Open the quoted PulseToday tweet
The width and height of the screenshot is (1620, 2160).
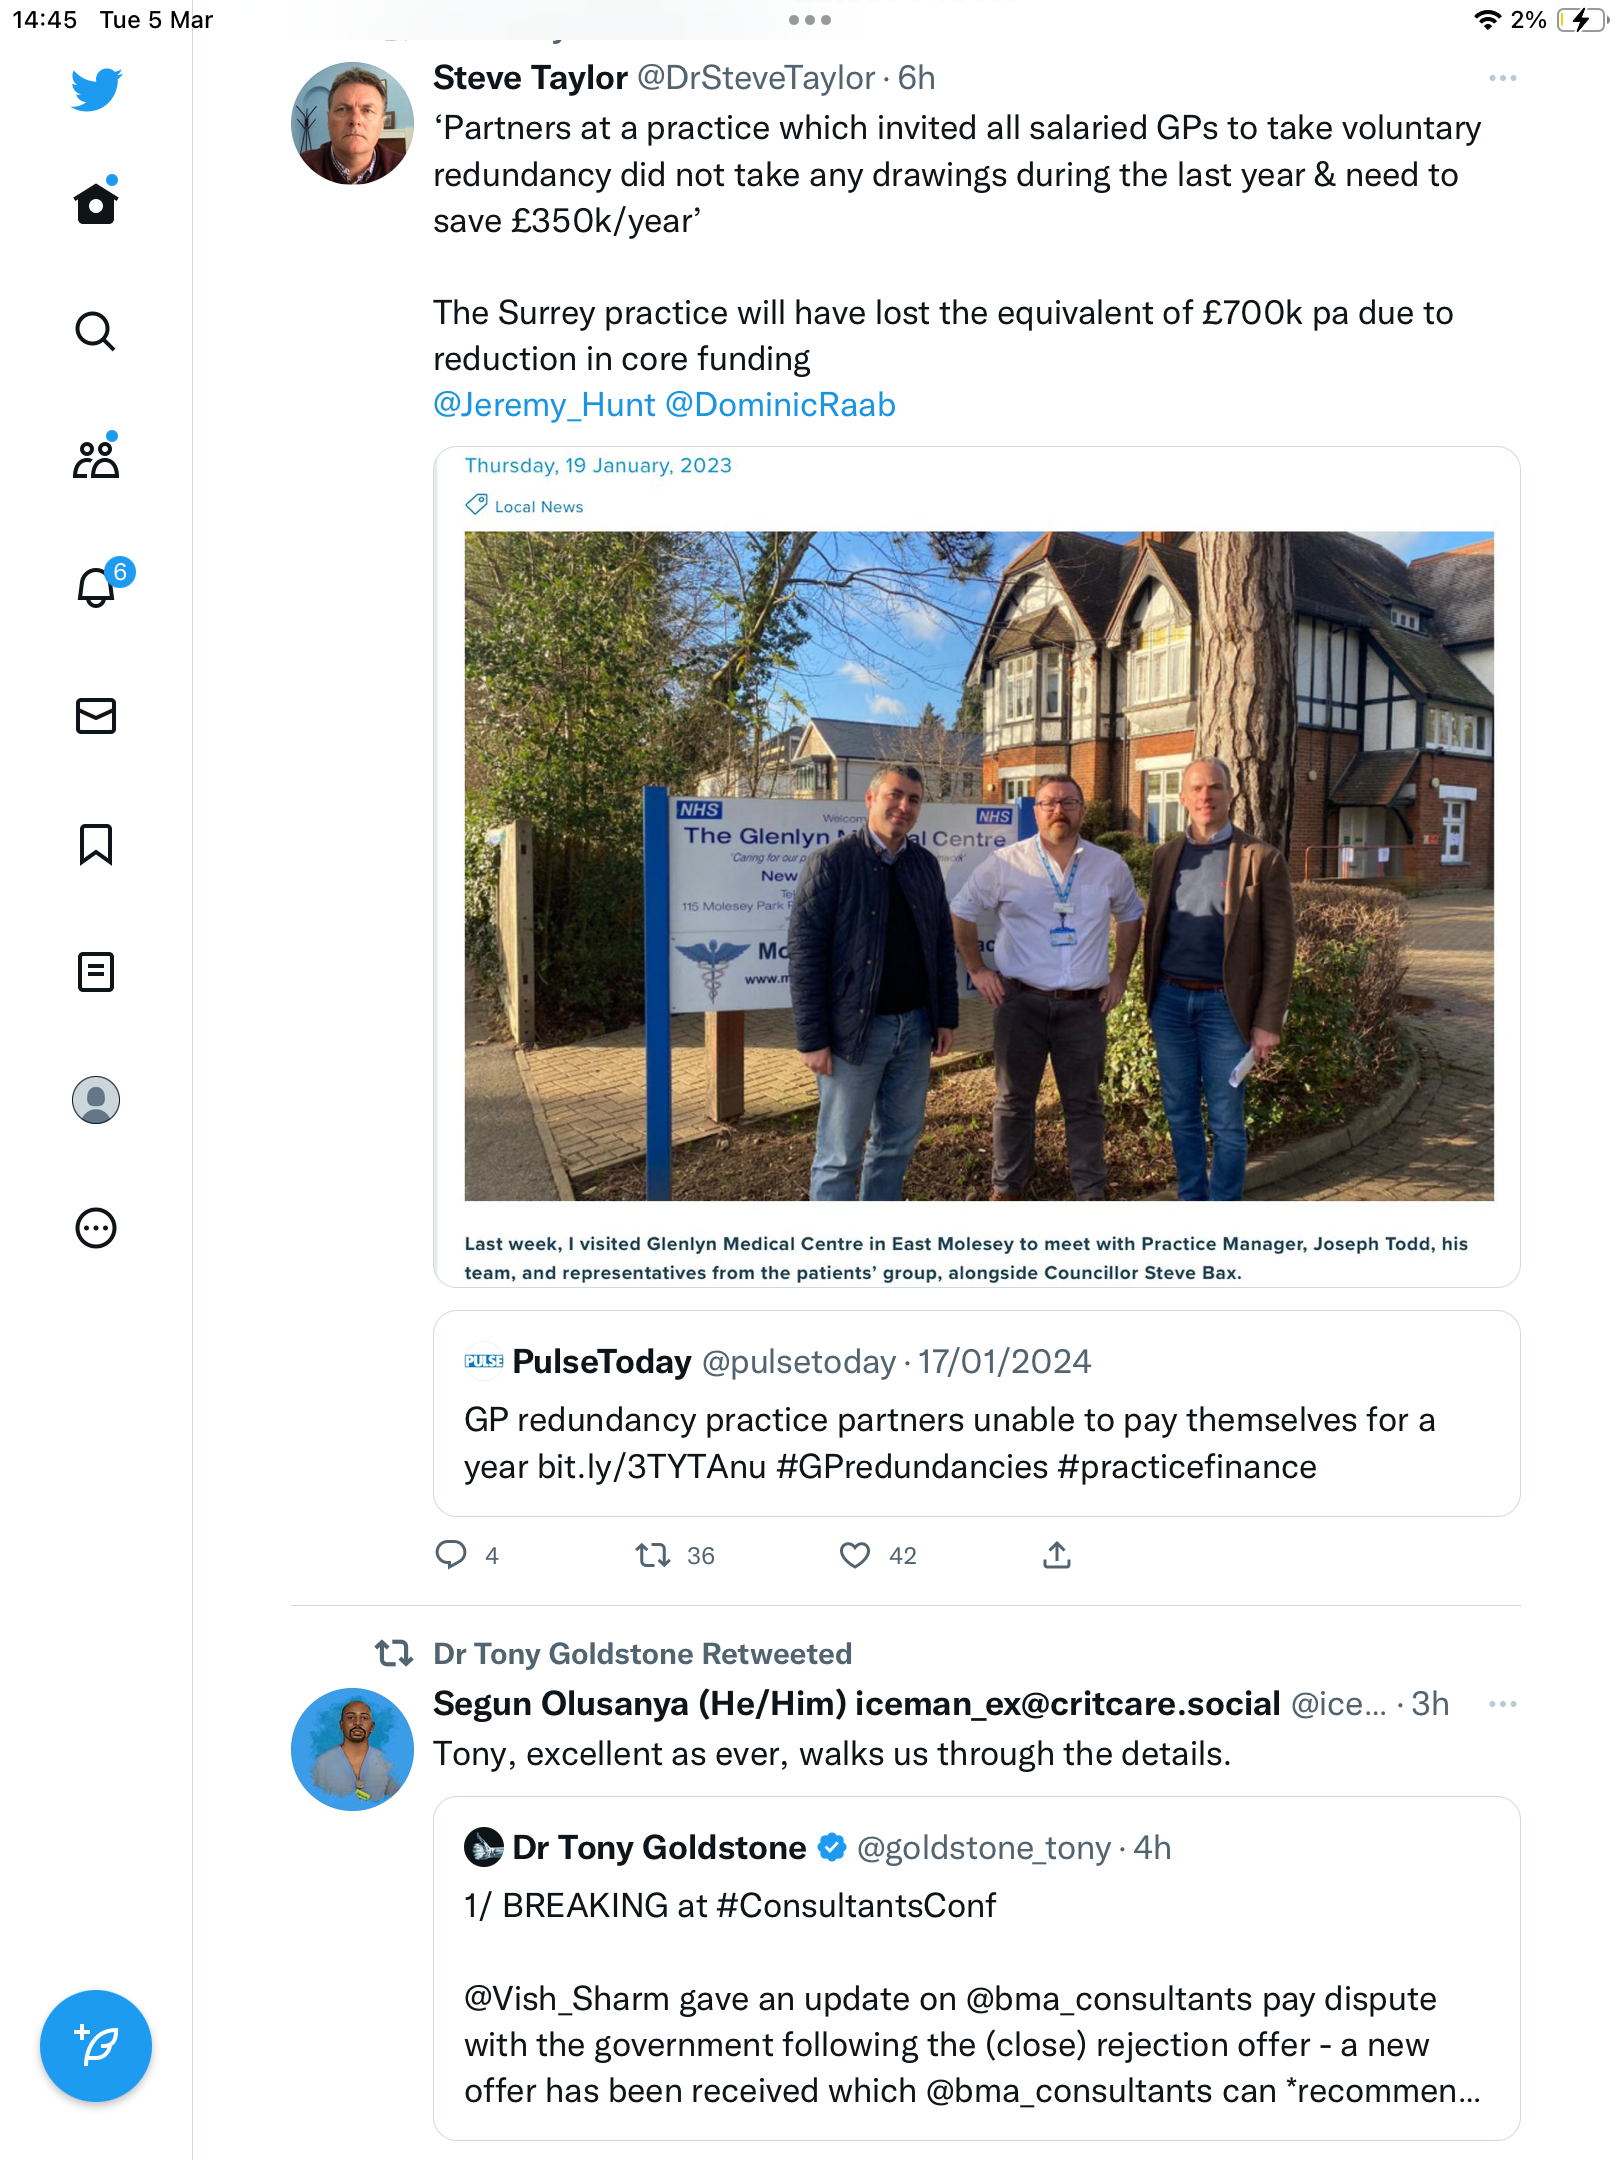pos(977,1413)
